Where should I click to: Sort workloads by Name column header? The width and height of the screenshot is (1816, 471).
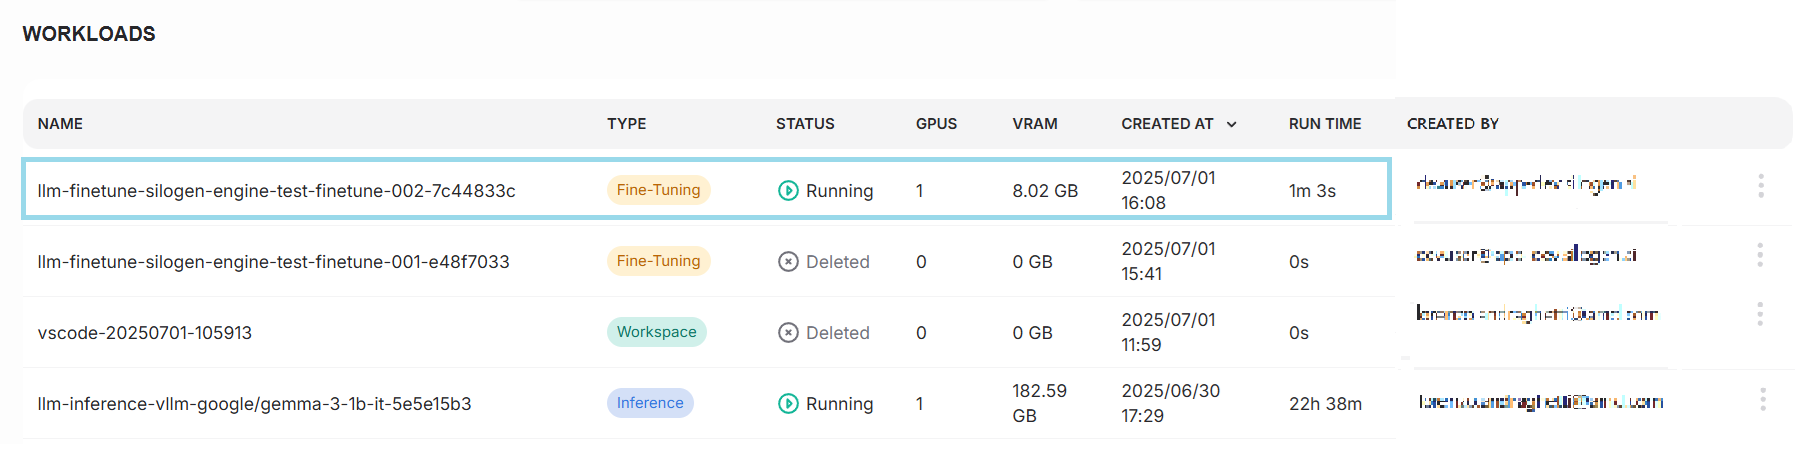(60, 124)
